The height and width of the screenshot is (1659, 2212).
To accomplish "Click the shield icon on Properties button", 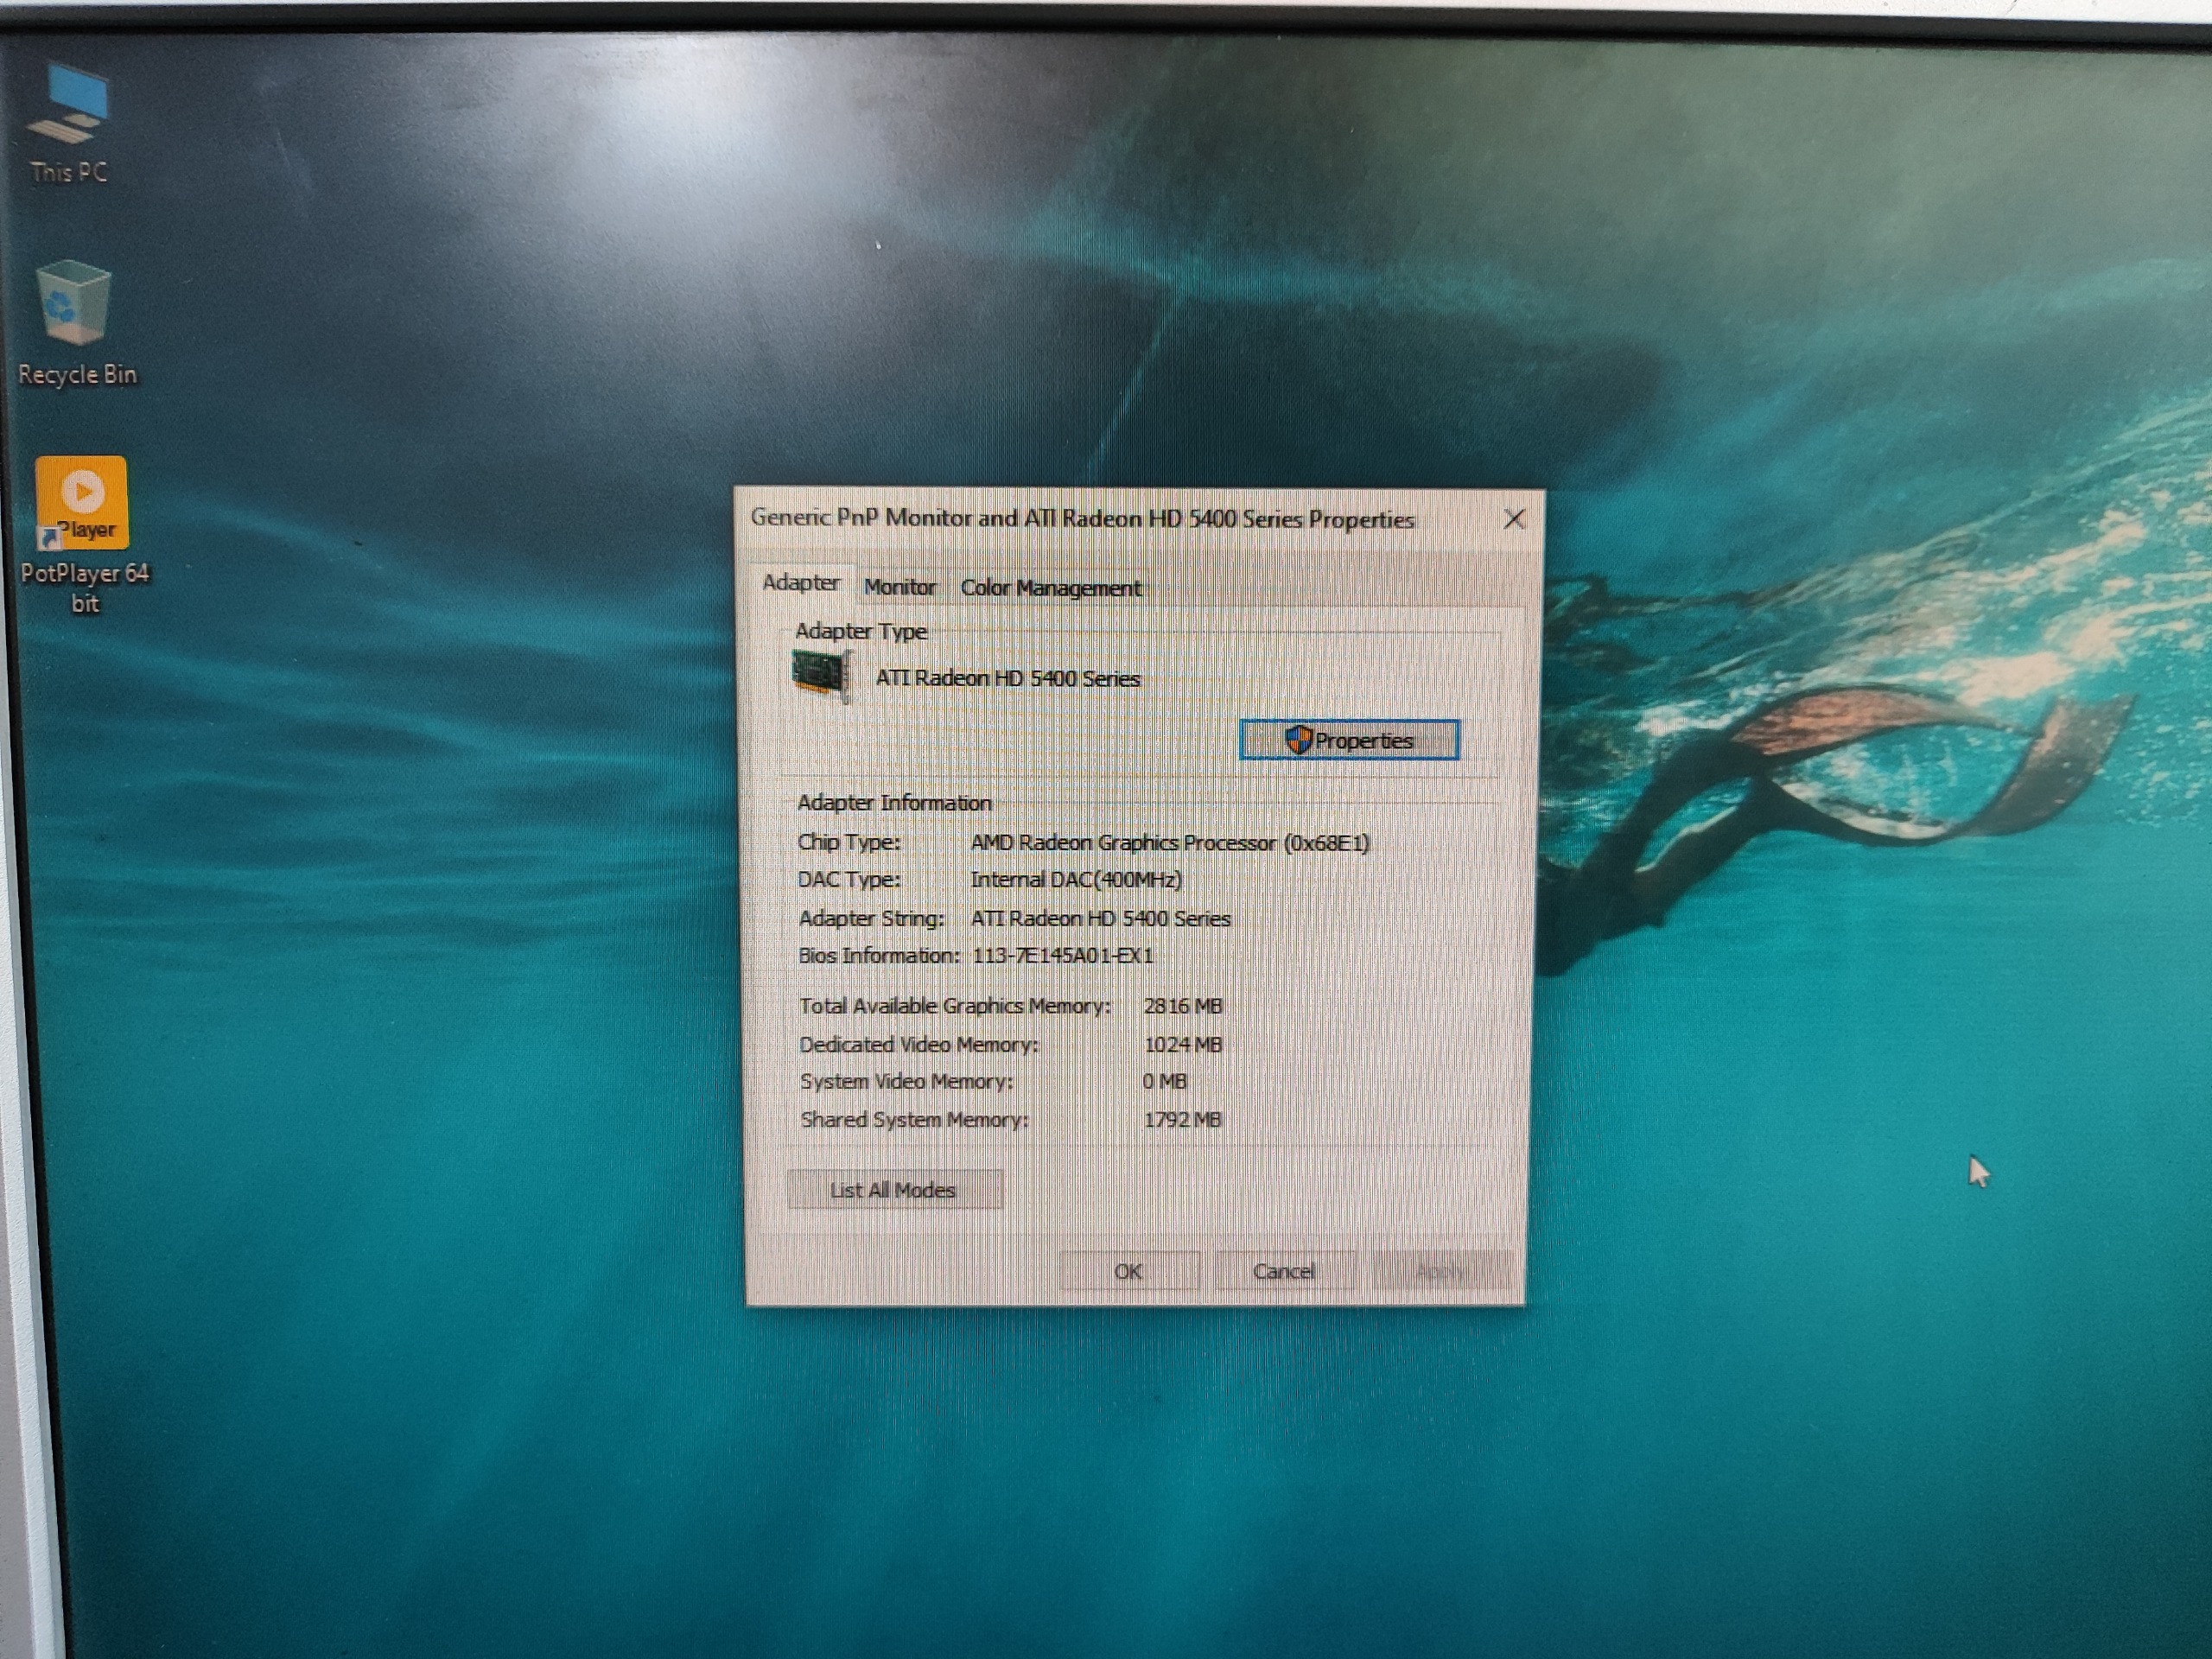I will (1298, 740).
